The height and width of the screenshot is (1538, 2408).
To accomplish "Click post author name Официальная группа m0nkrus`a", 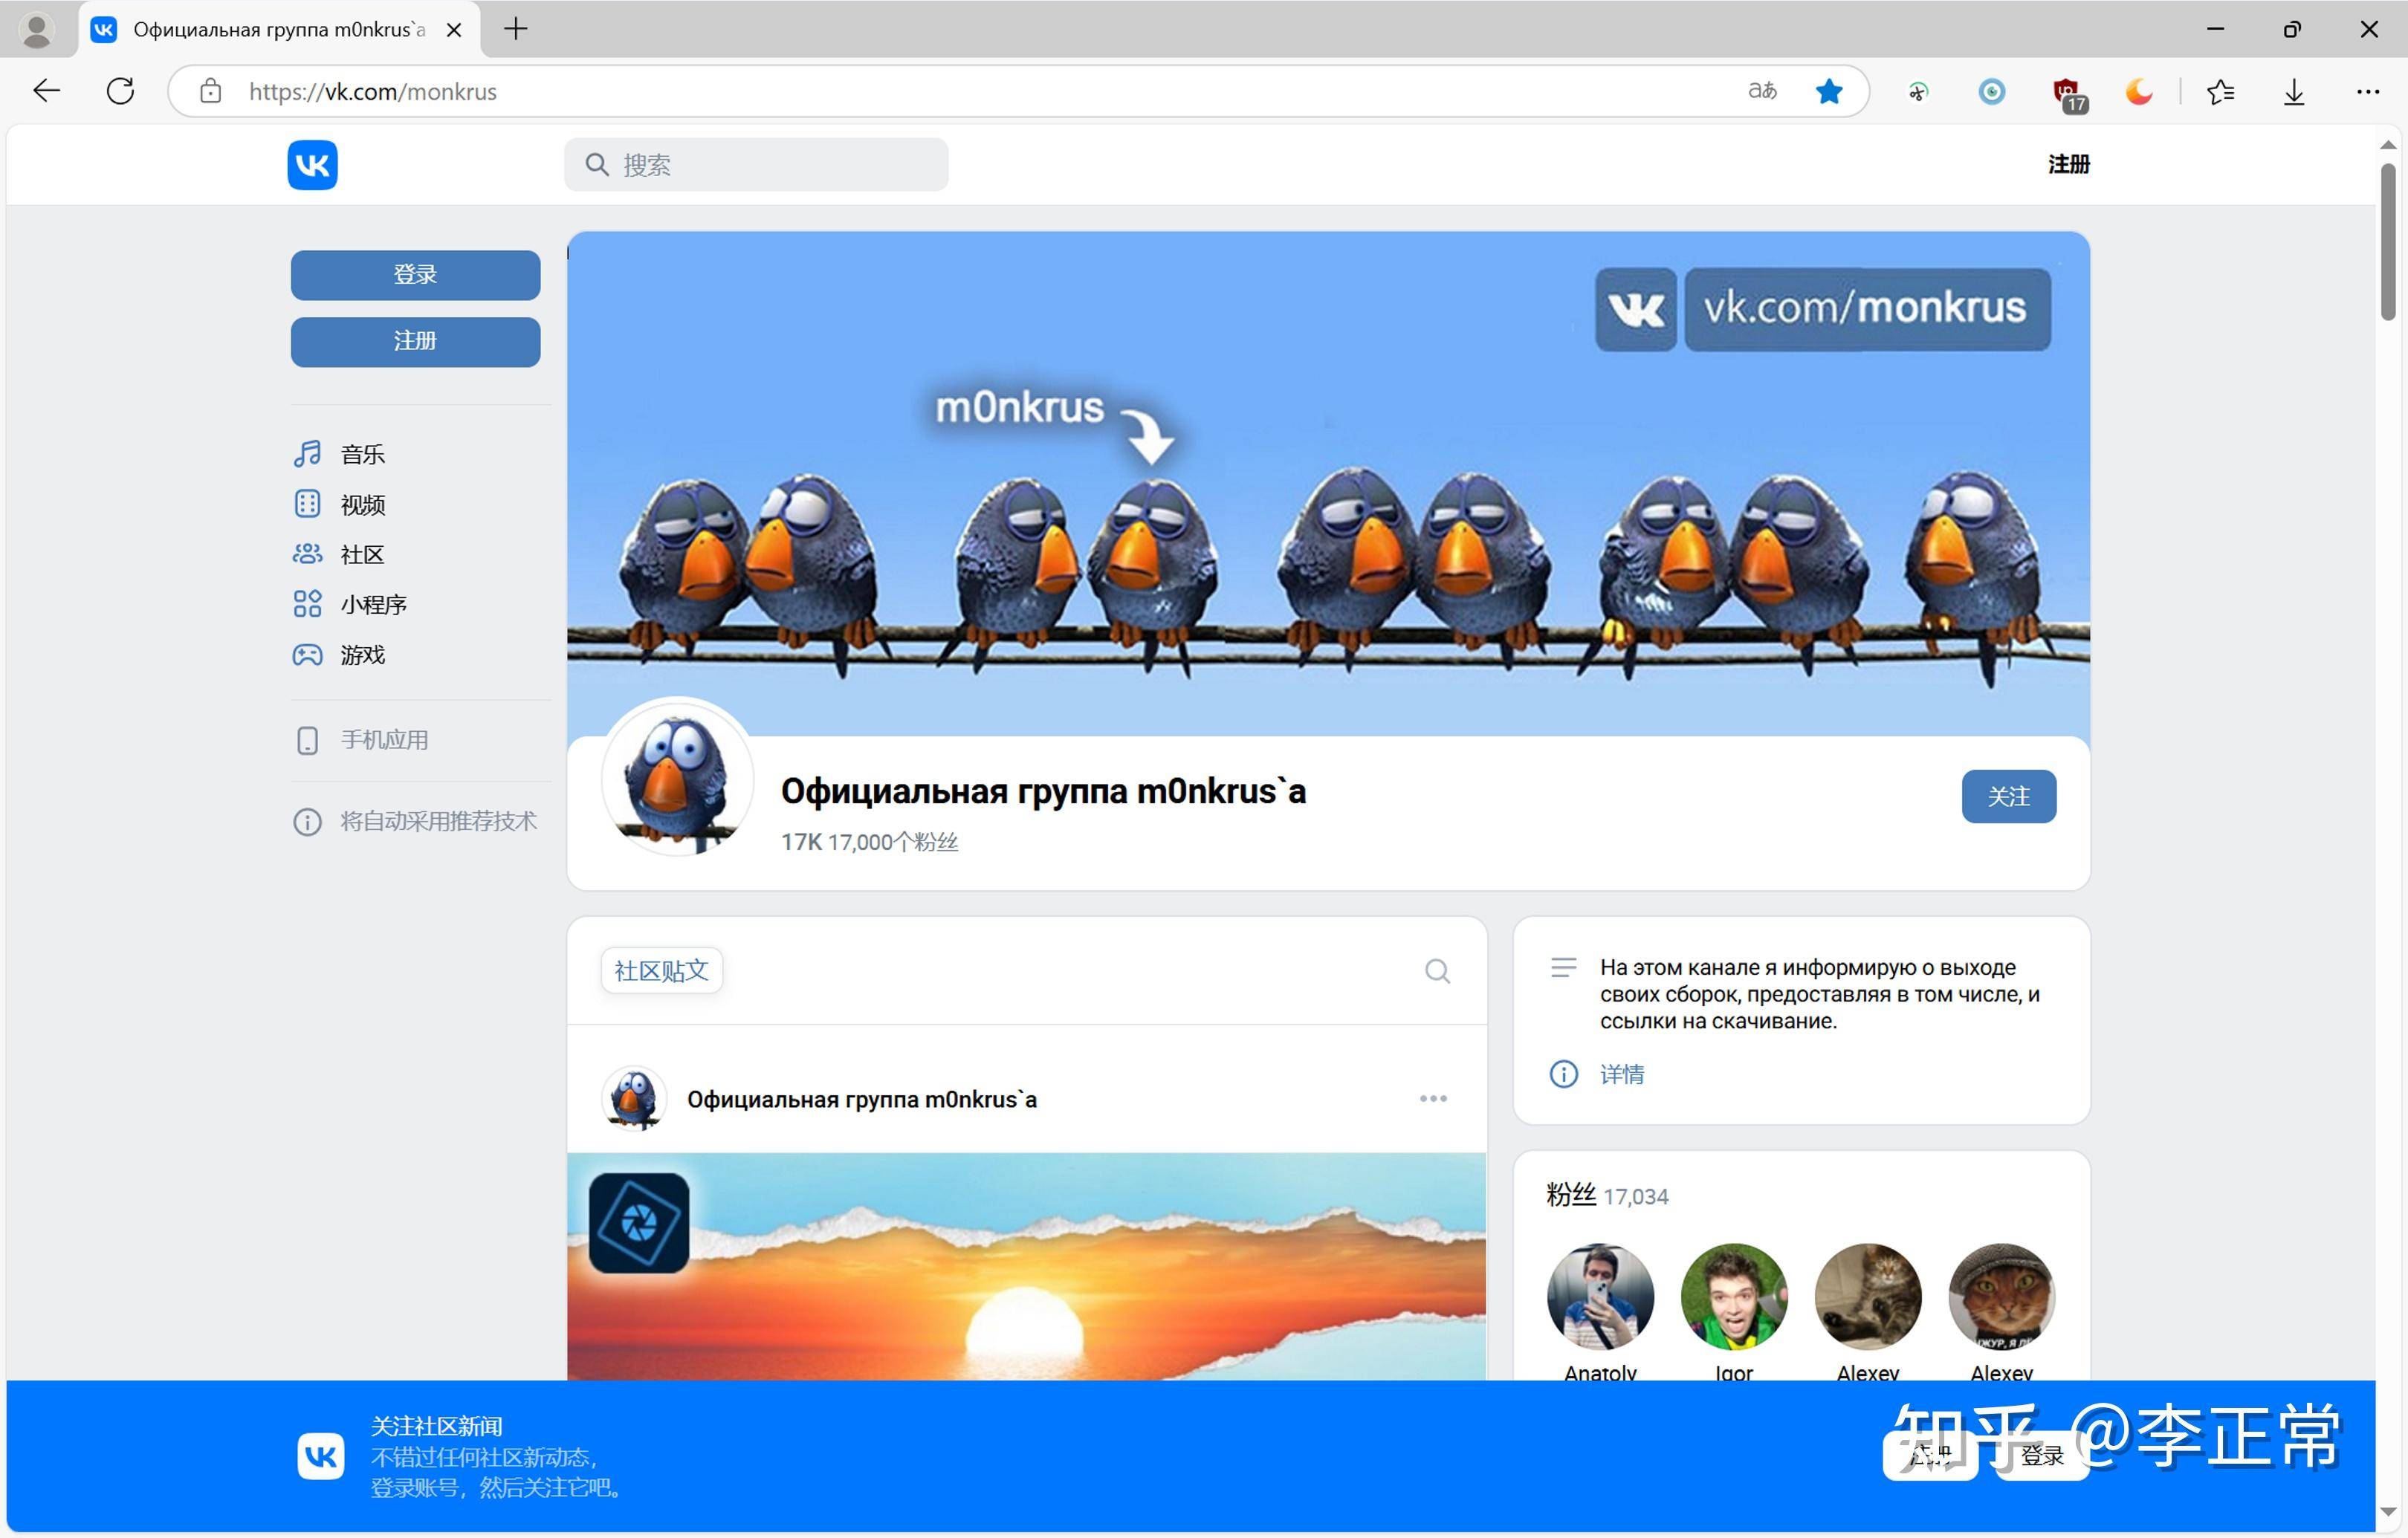I will pyautogui.click(x=861, y=1099).
